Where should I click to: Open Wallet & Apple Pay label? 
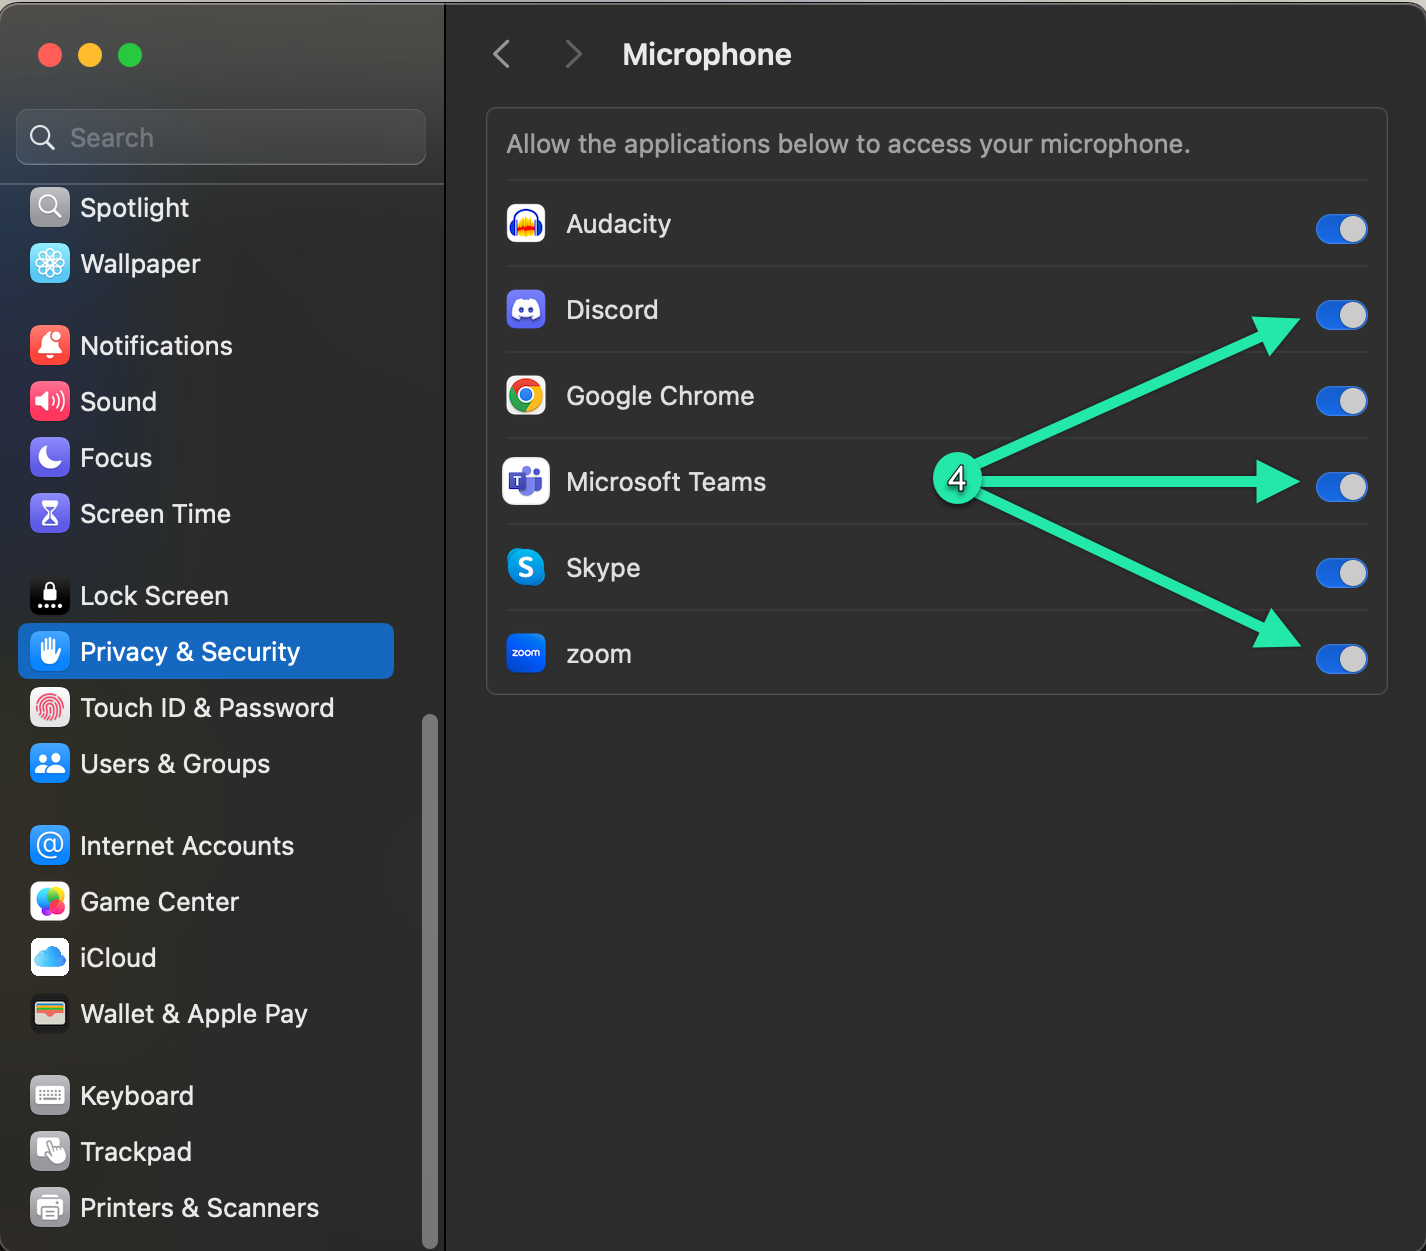point(194,1014)
